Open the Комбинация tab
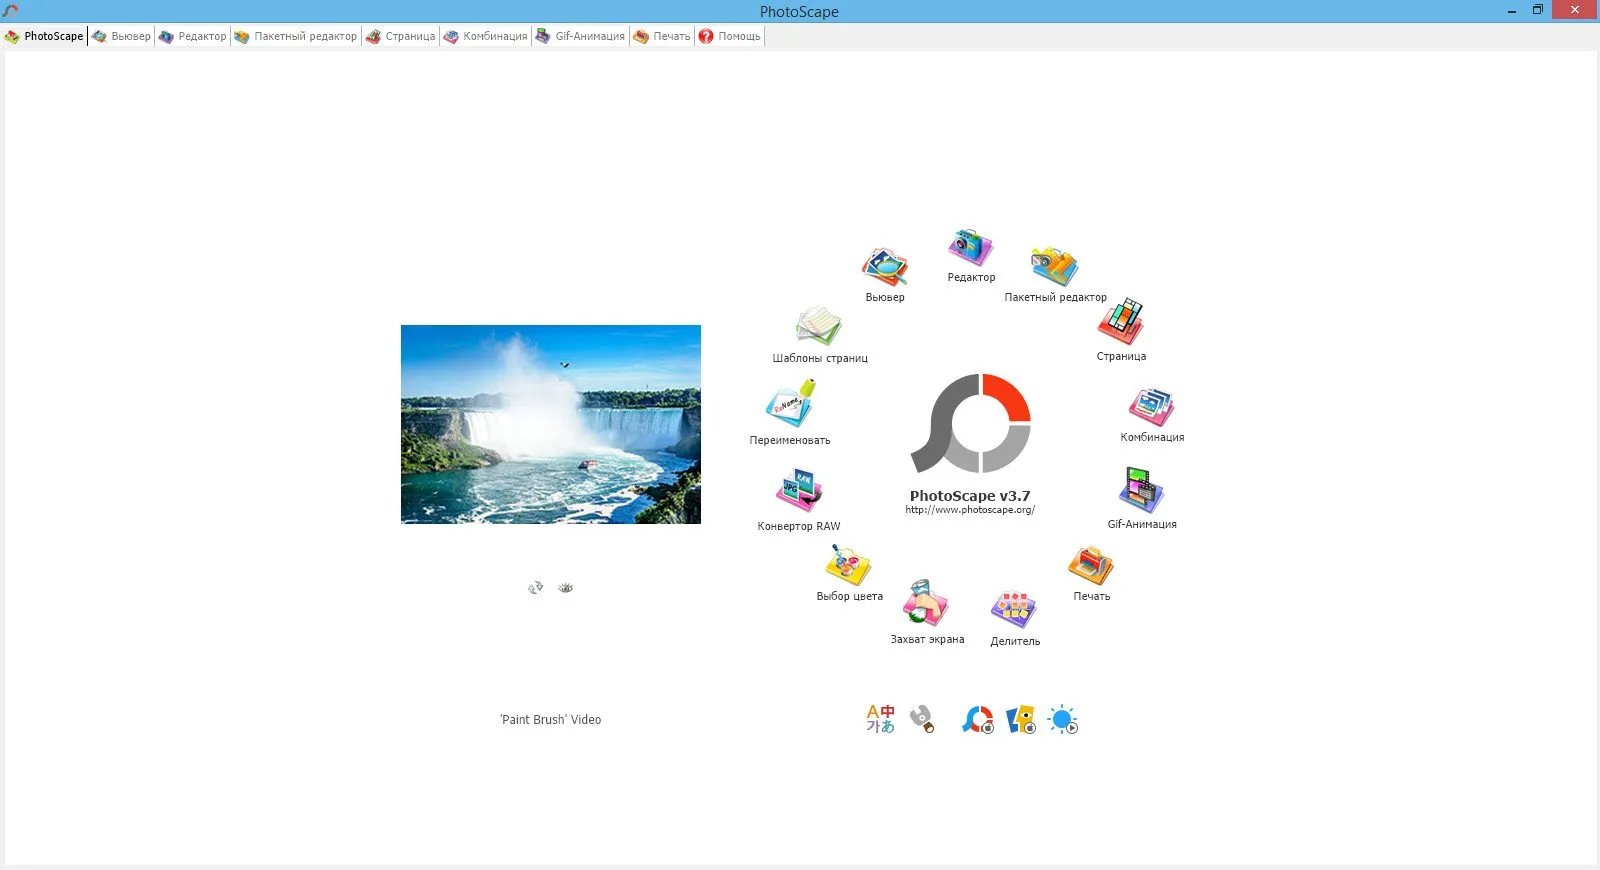Screen dimensions: 1600x870 (486, 36)
